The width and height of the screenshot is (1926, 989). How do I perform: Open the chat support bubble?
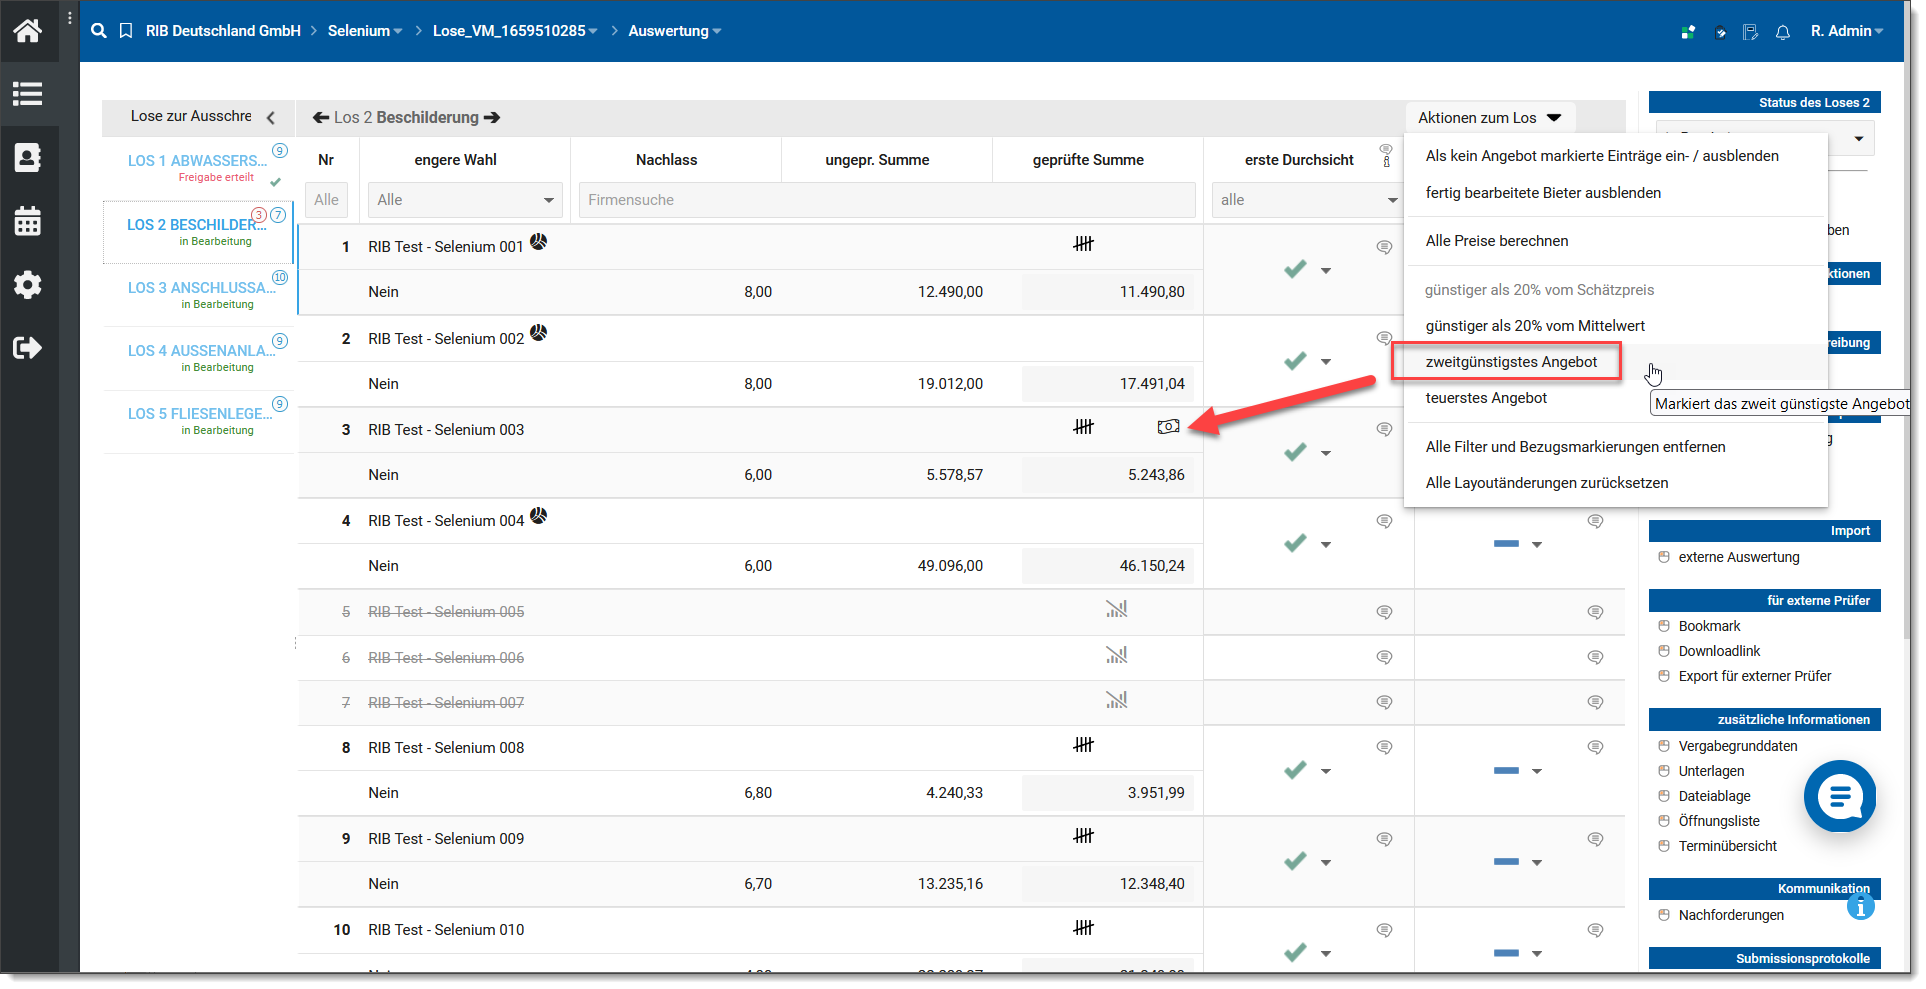pos(1840,796)
